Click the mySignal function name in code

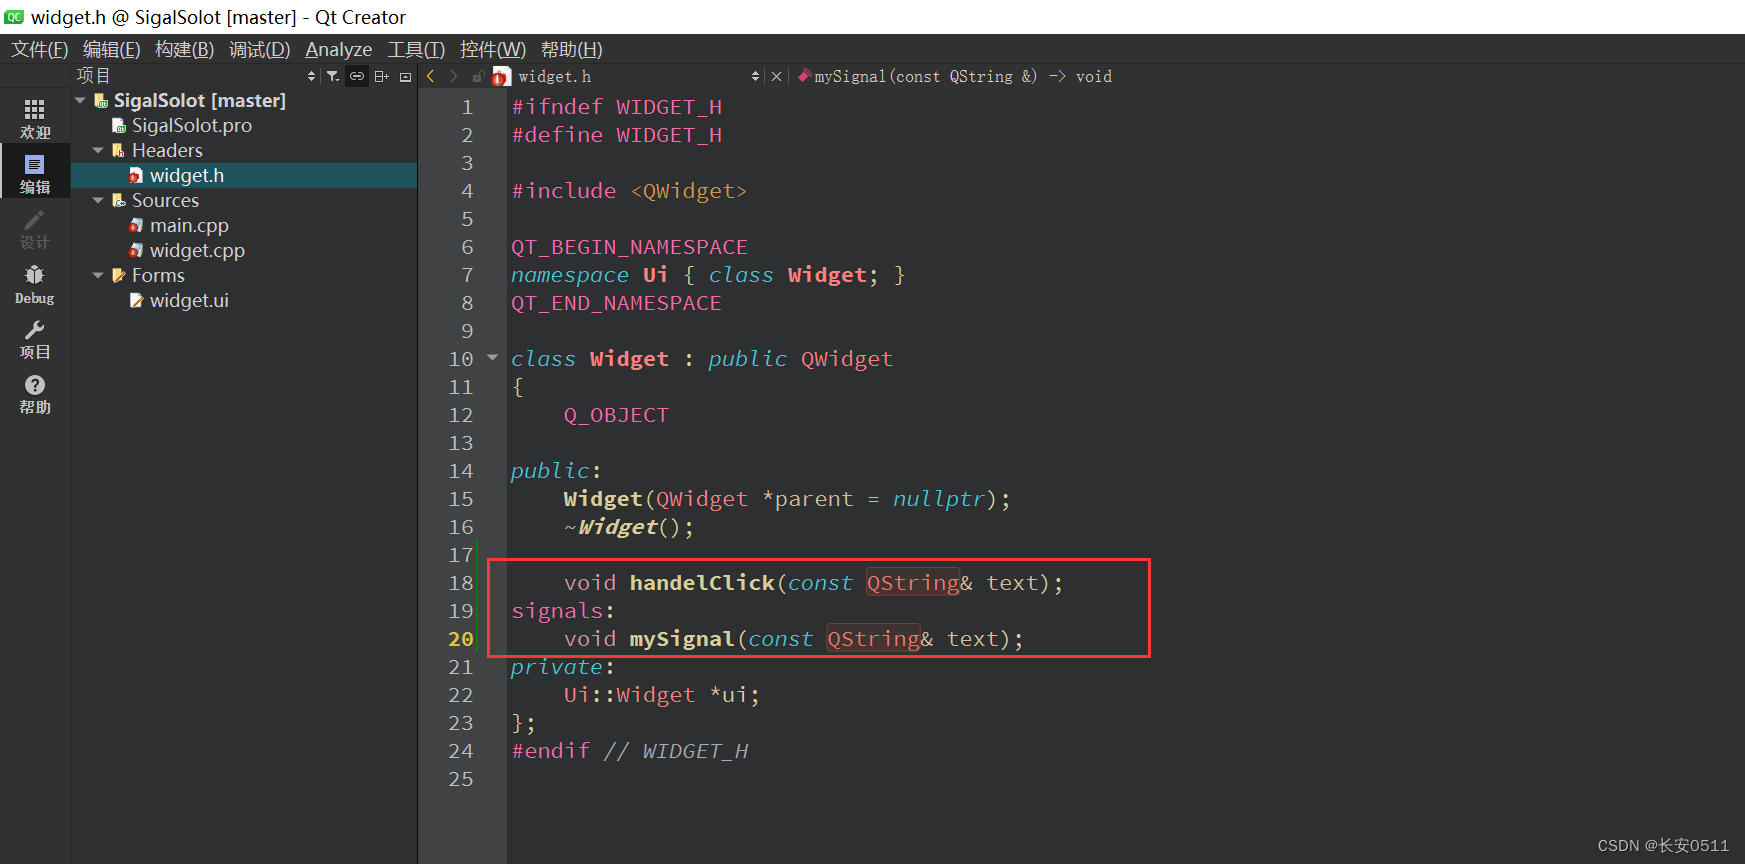682,639
